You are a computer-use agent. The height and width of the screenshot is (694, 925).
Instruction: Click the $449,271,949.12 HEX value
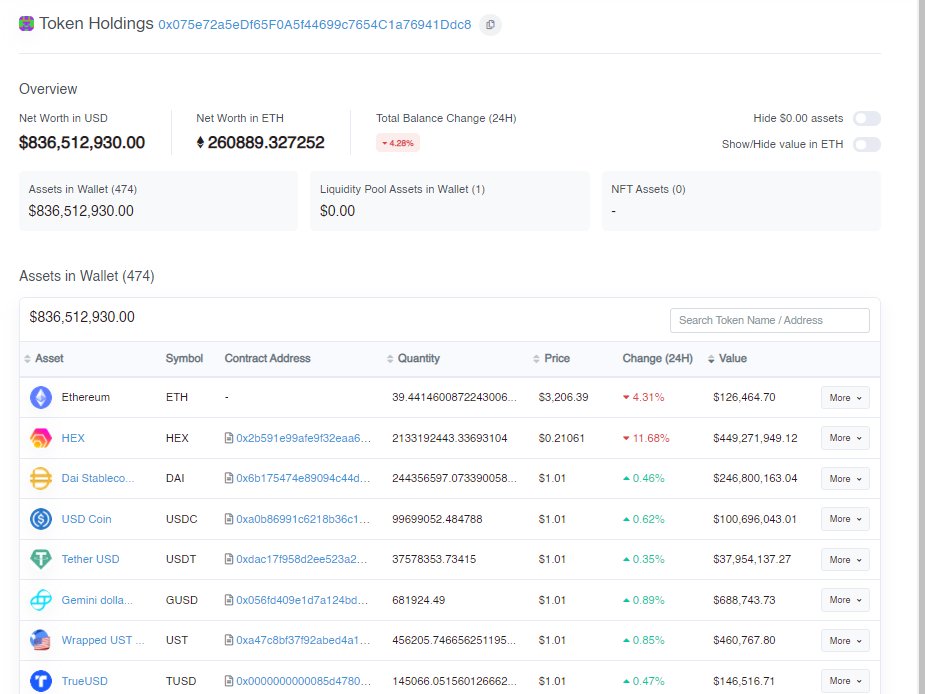(x=755, y=438)
